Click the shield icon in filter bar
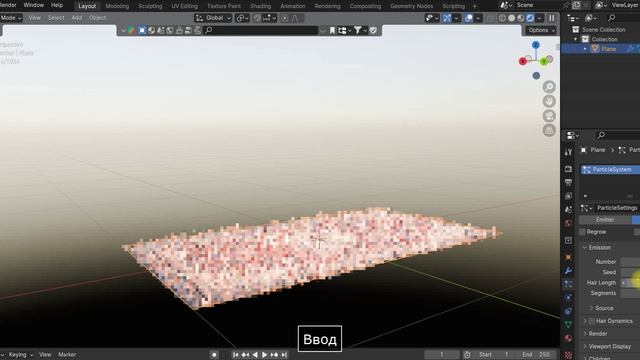Viewport: 640px width, 360px height. pos(373,30)
